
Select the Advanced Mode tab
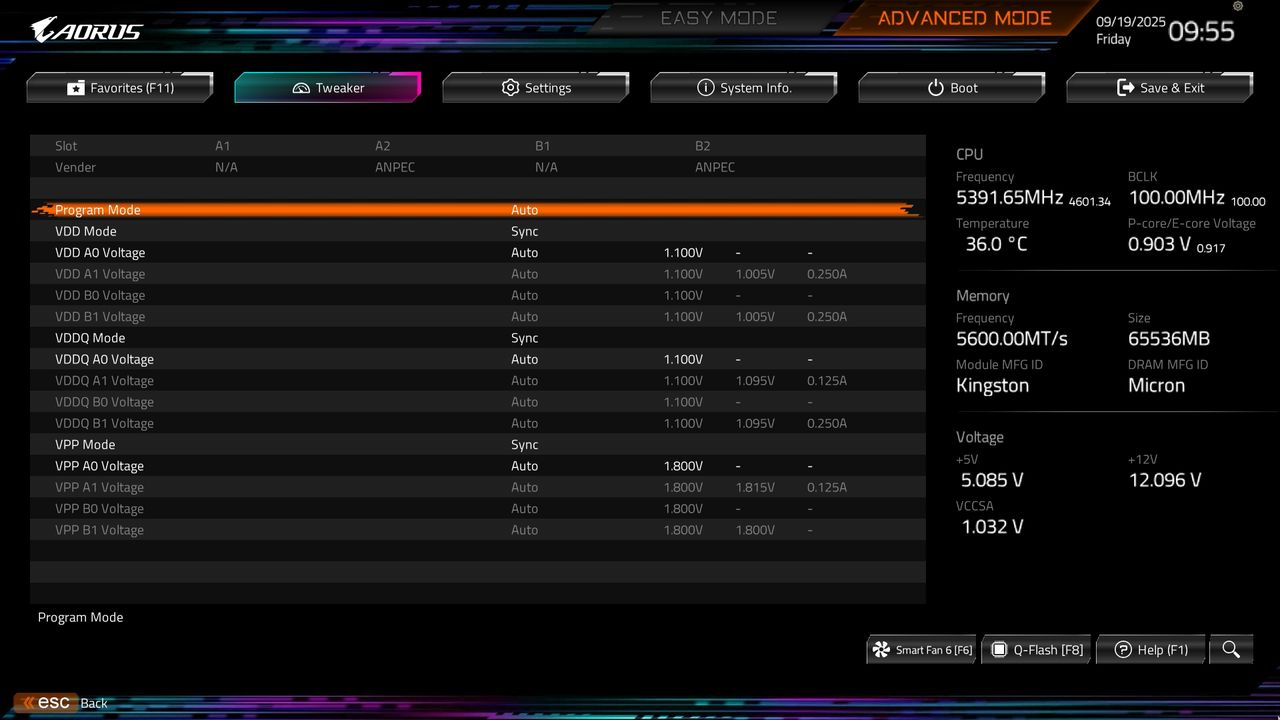[963, 17]
